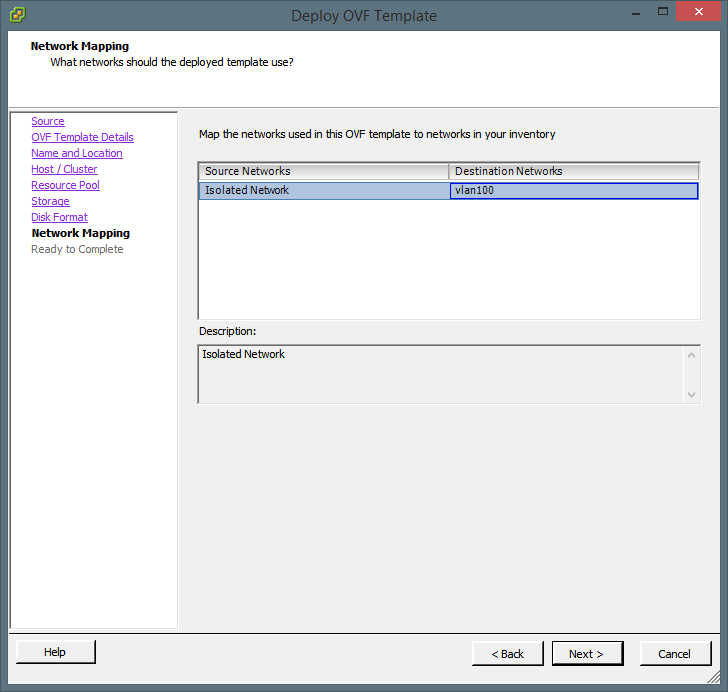Cancel the OVF deployment wizard

coord(674,654)
